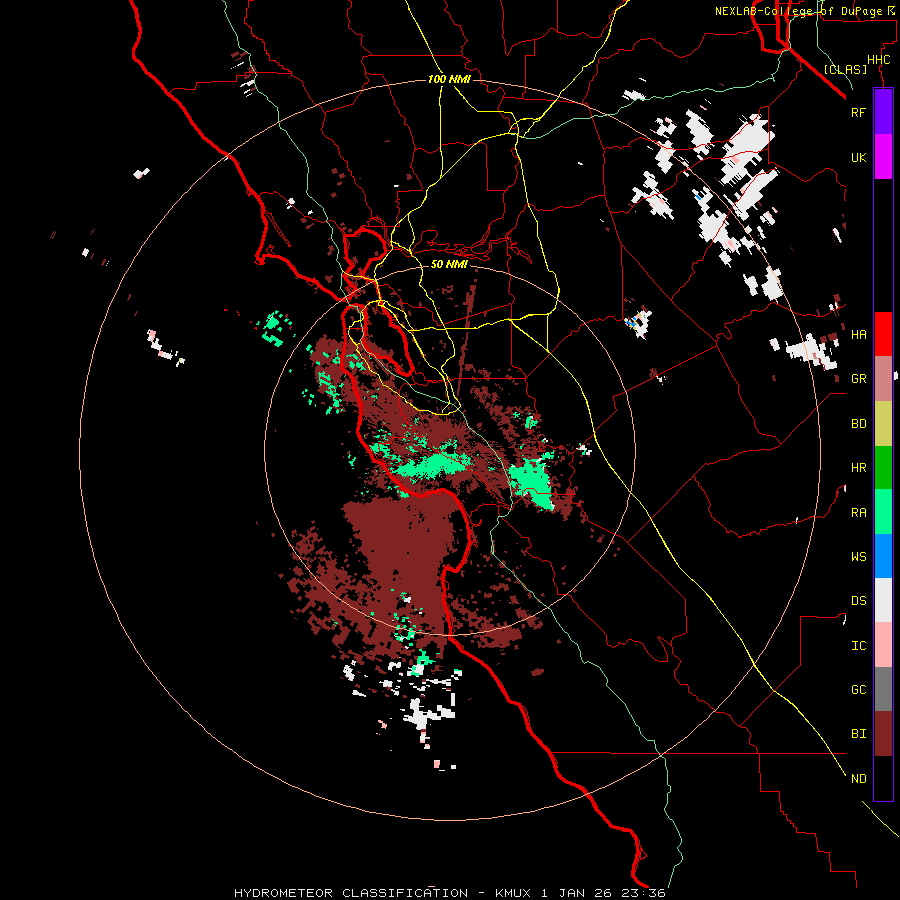Click the 'HR' legend label text
This screenshot has height=900, width=900.
tap(858, 468)
